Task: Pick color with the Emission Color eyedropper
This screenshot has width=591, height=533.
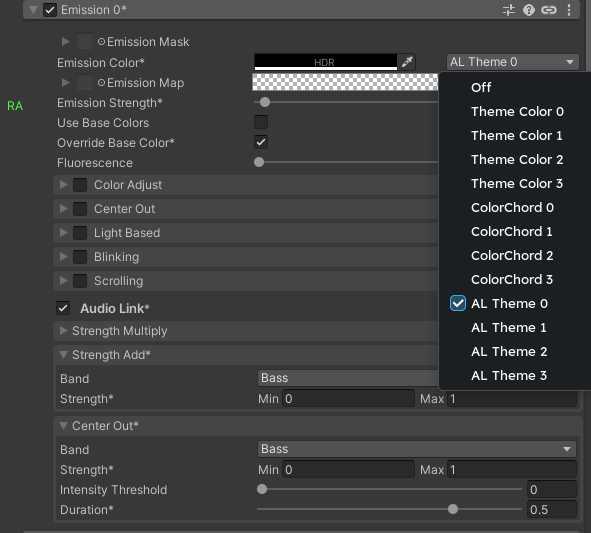Action: 407,62
